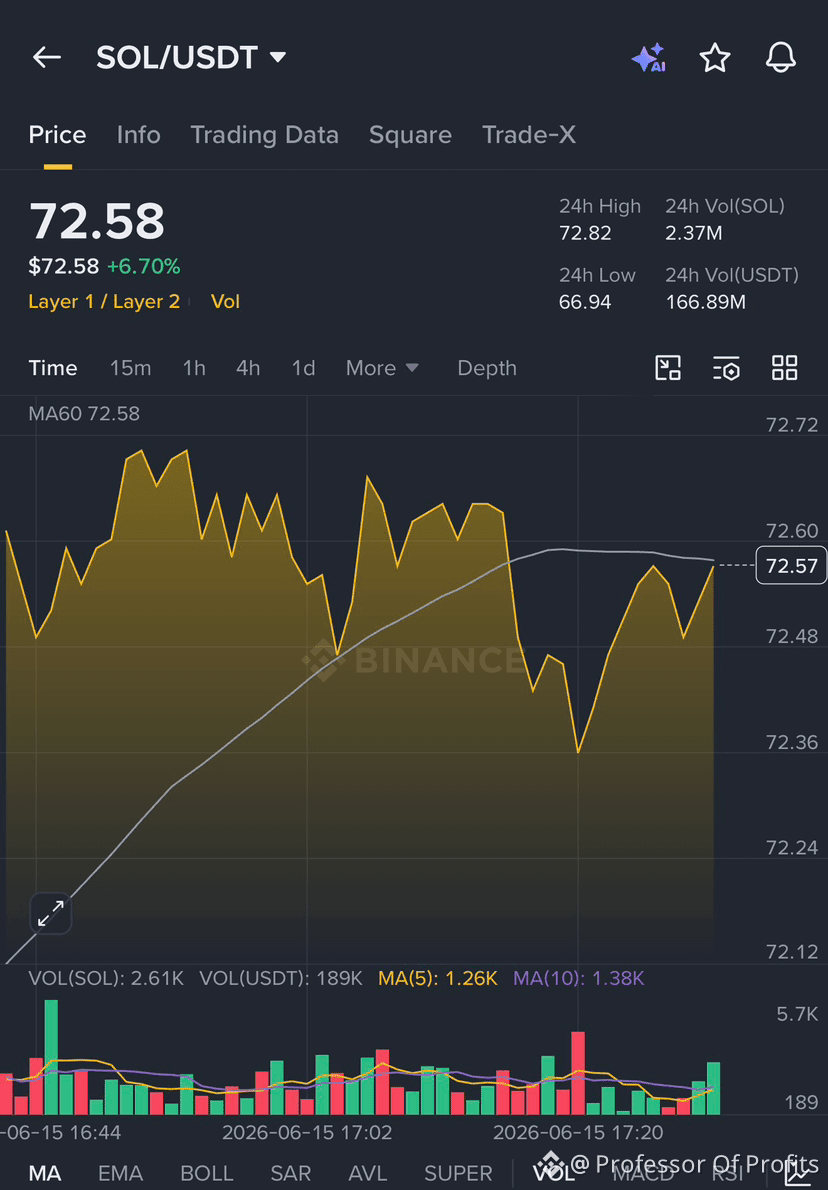Expand chart to fullscreen arrows icon
Viewport: 828px width, 1190px height.
[x=51, y=913]
